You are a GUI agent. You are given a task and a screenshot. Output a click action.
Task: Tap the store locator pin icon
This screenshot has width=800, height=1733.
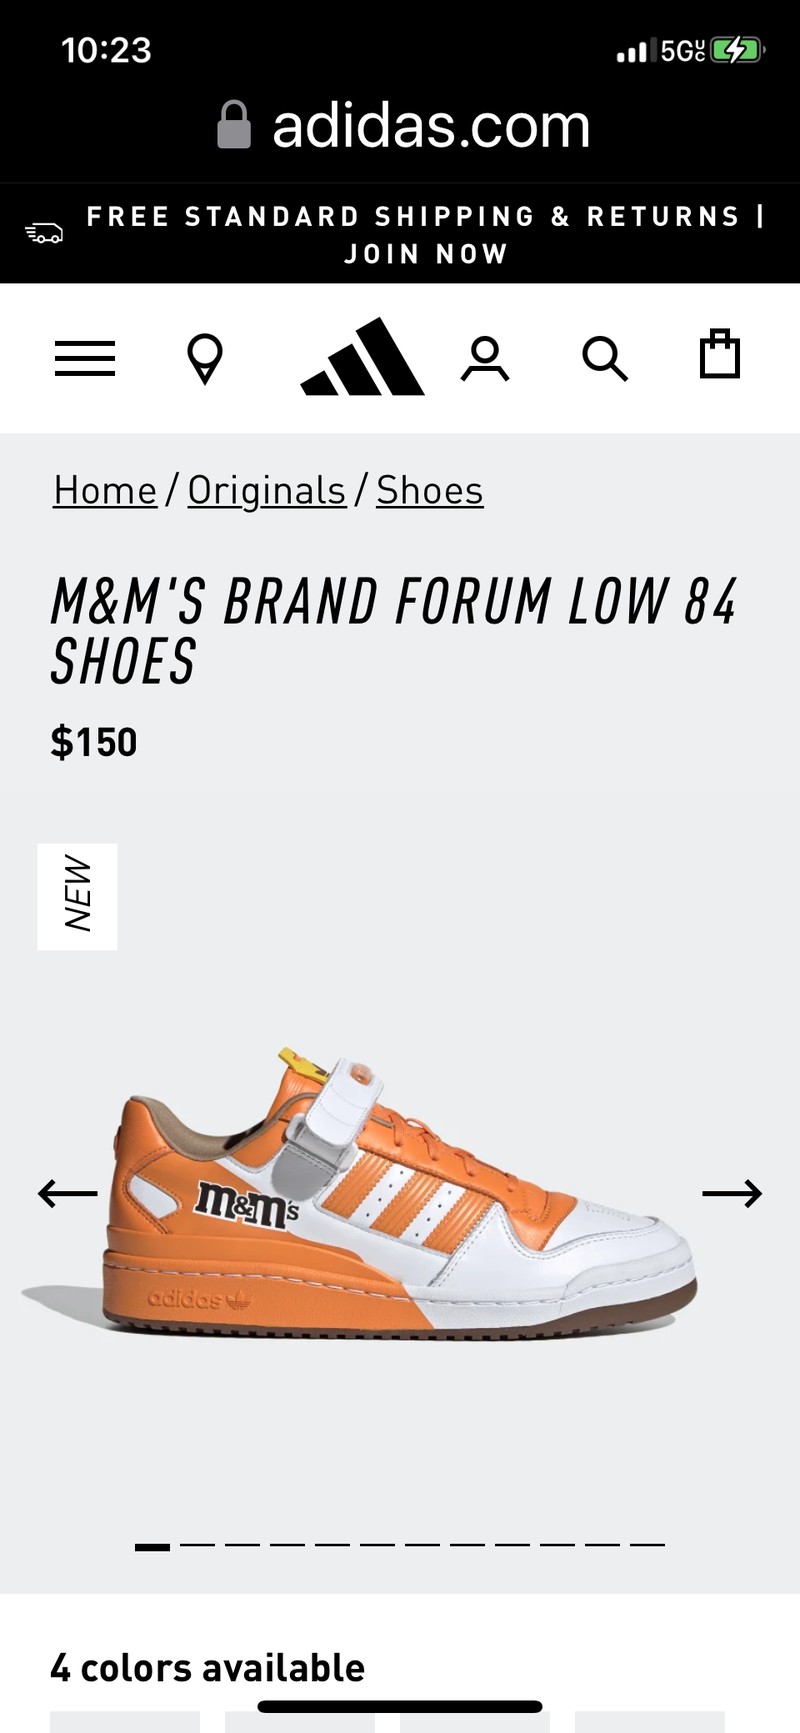pyautogui.click(x=205, y=359)
